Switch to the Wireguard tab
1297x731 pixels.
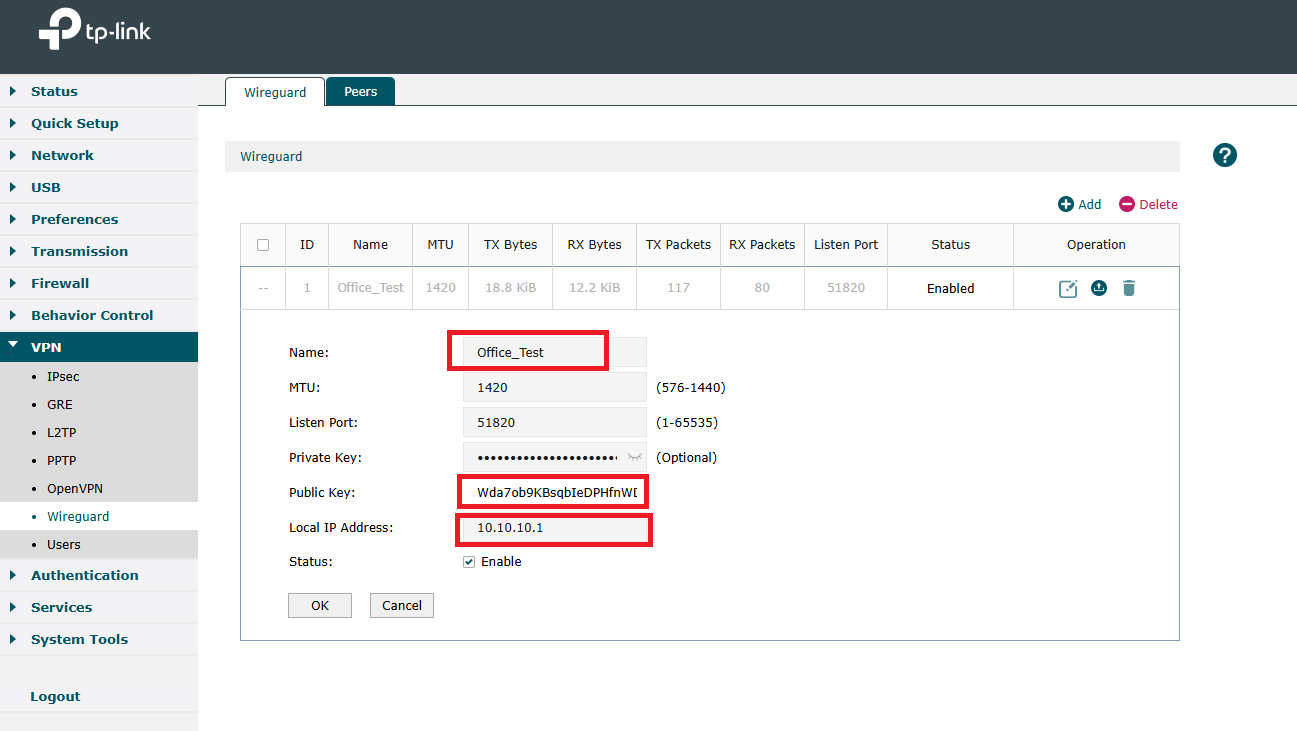(x=275, y=92)
